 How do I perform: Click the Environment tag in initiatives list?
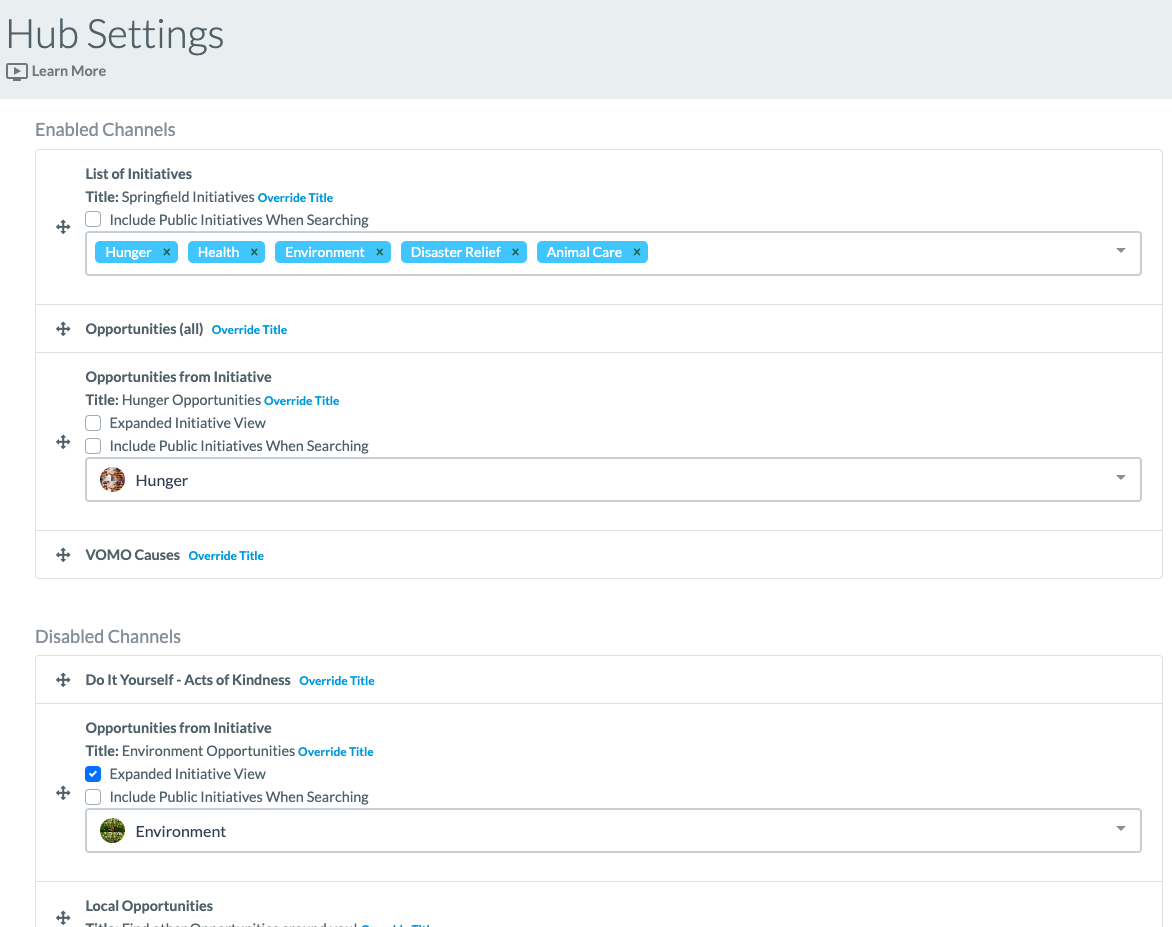[x=324, y=252]
